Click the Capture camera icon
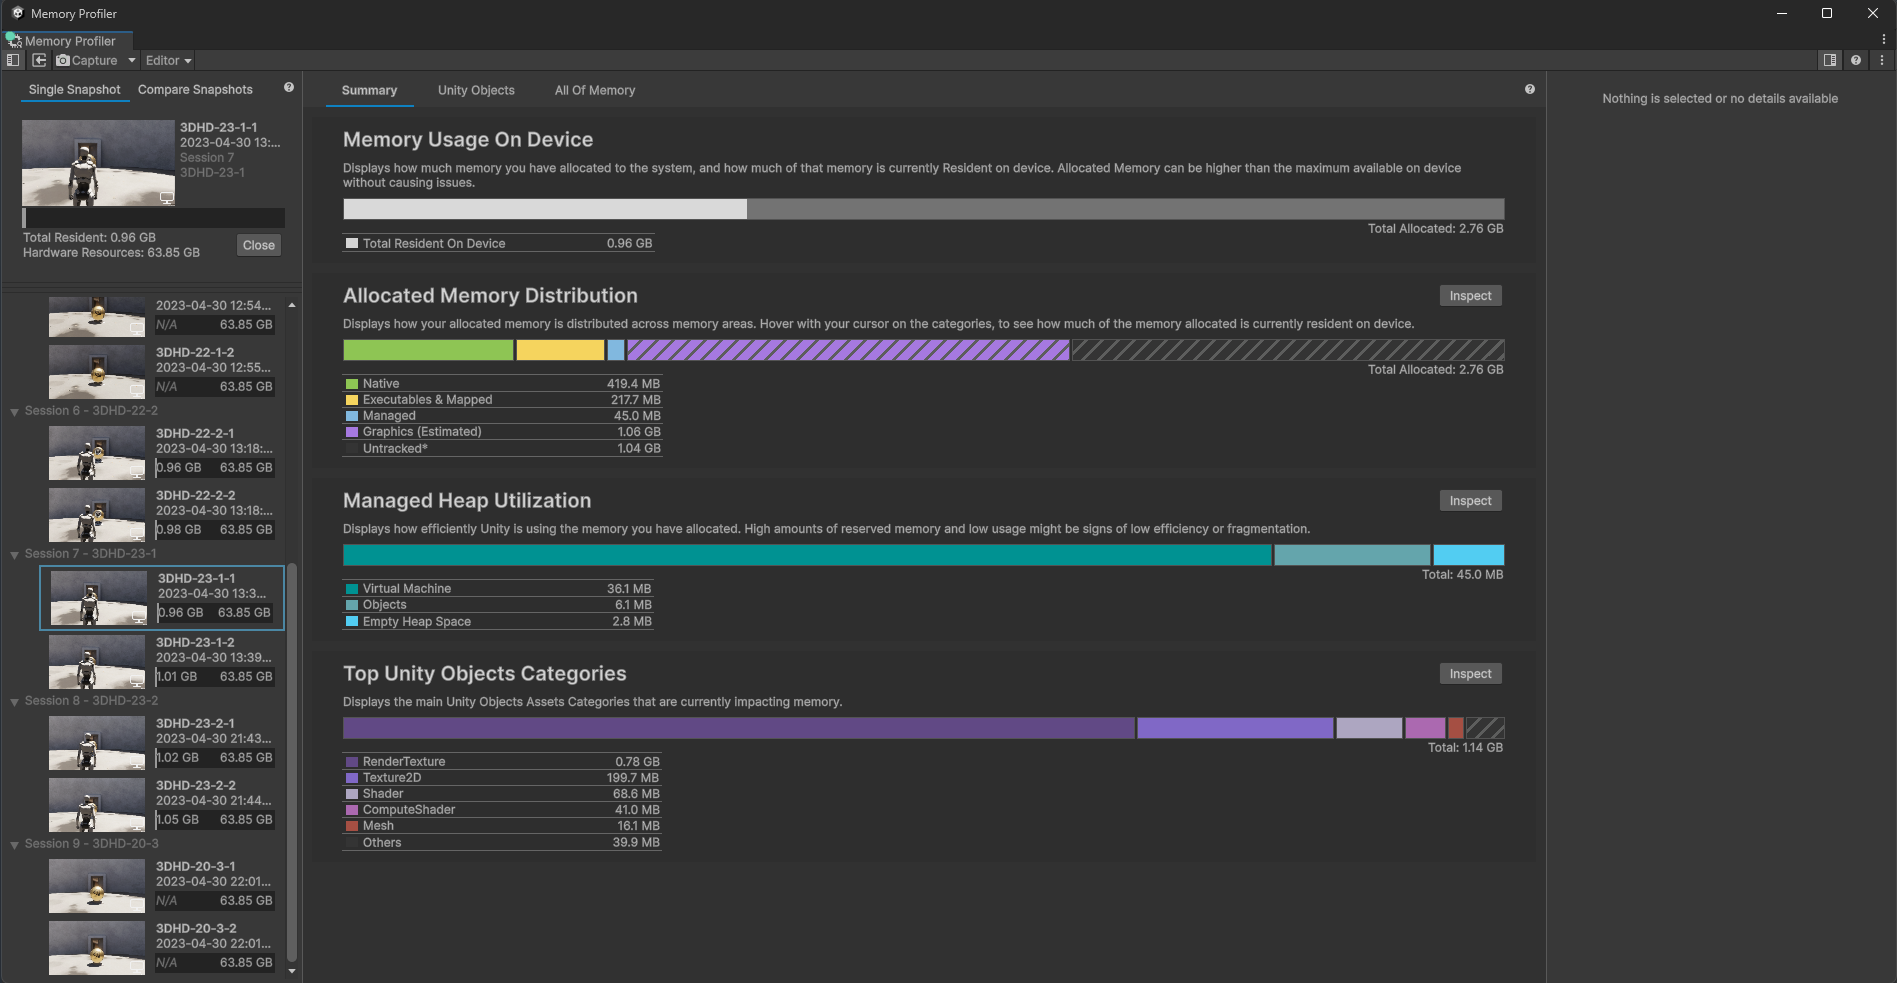 pyautogui.click(x=63, y=60)
